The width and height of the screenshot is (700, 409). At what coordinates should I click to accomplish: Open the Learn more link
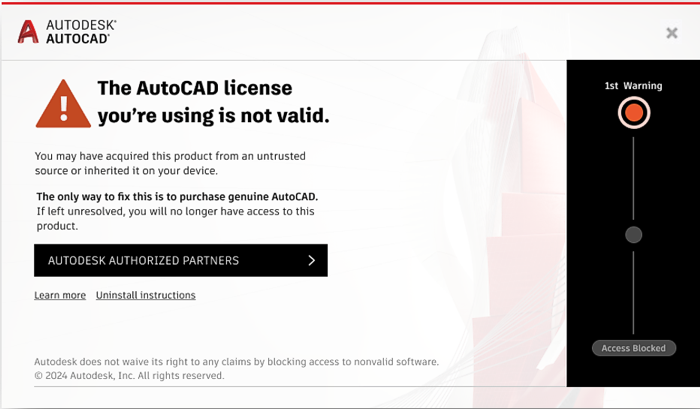pos(60,295)
